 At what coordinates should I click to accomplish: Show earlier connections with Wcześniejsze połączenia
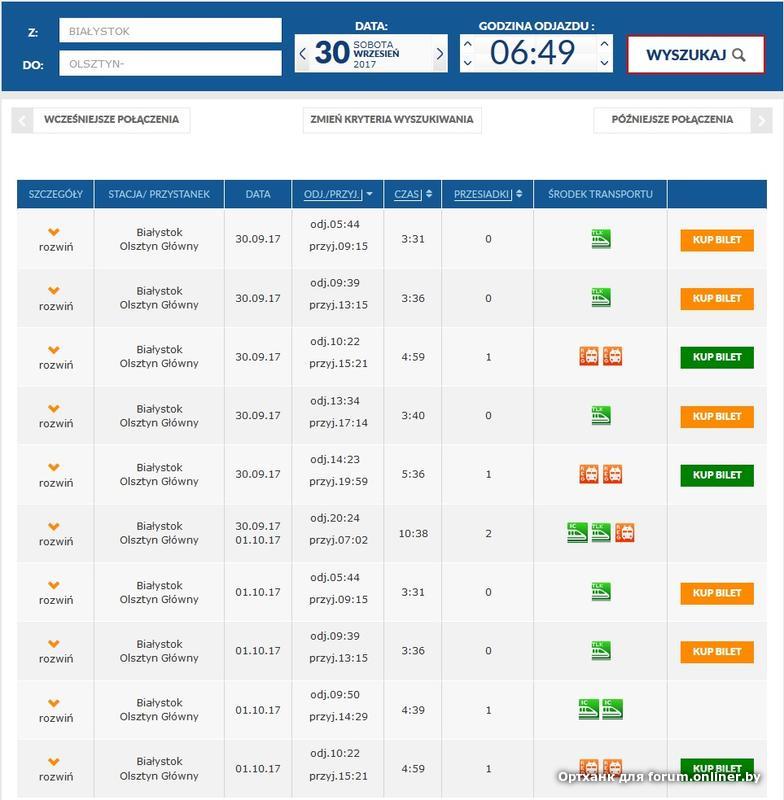[x=111, y=120]
